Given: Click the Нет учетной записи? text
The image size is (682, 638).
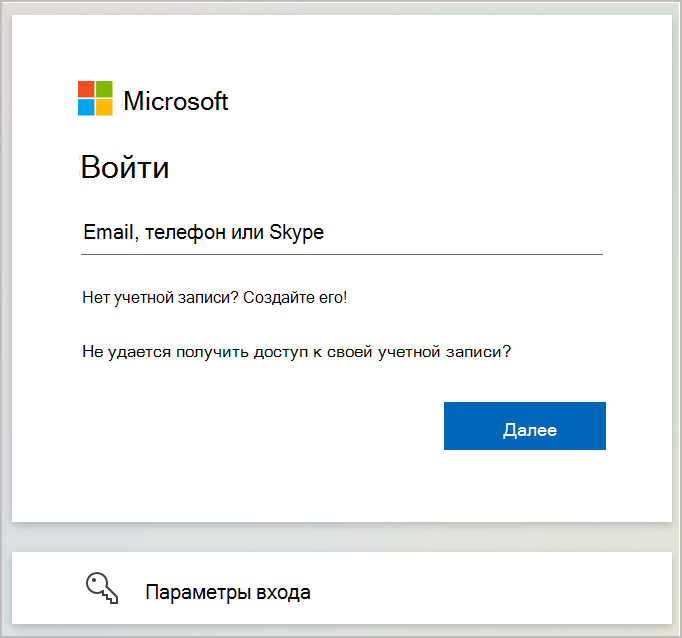Looking at the screenshot, I should point(160,297).
